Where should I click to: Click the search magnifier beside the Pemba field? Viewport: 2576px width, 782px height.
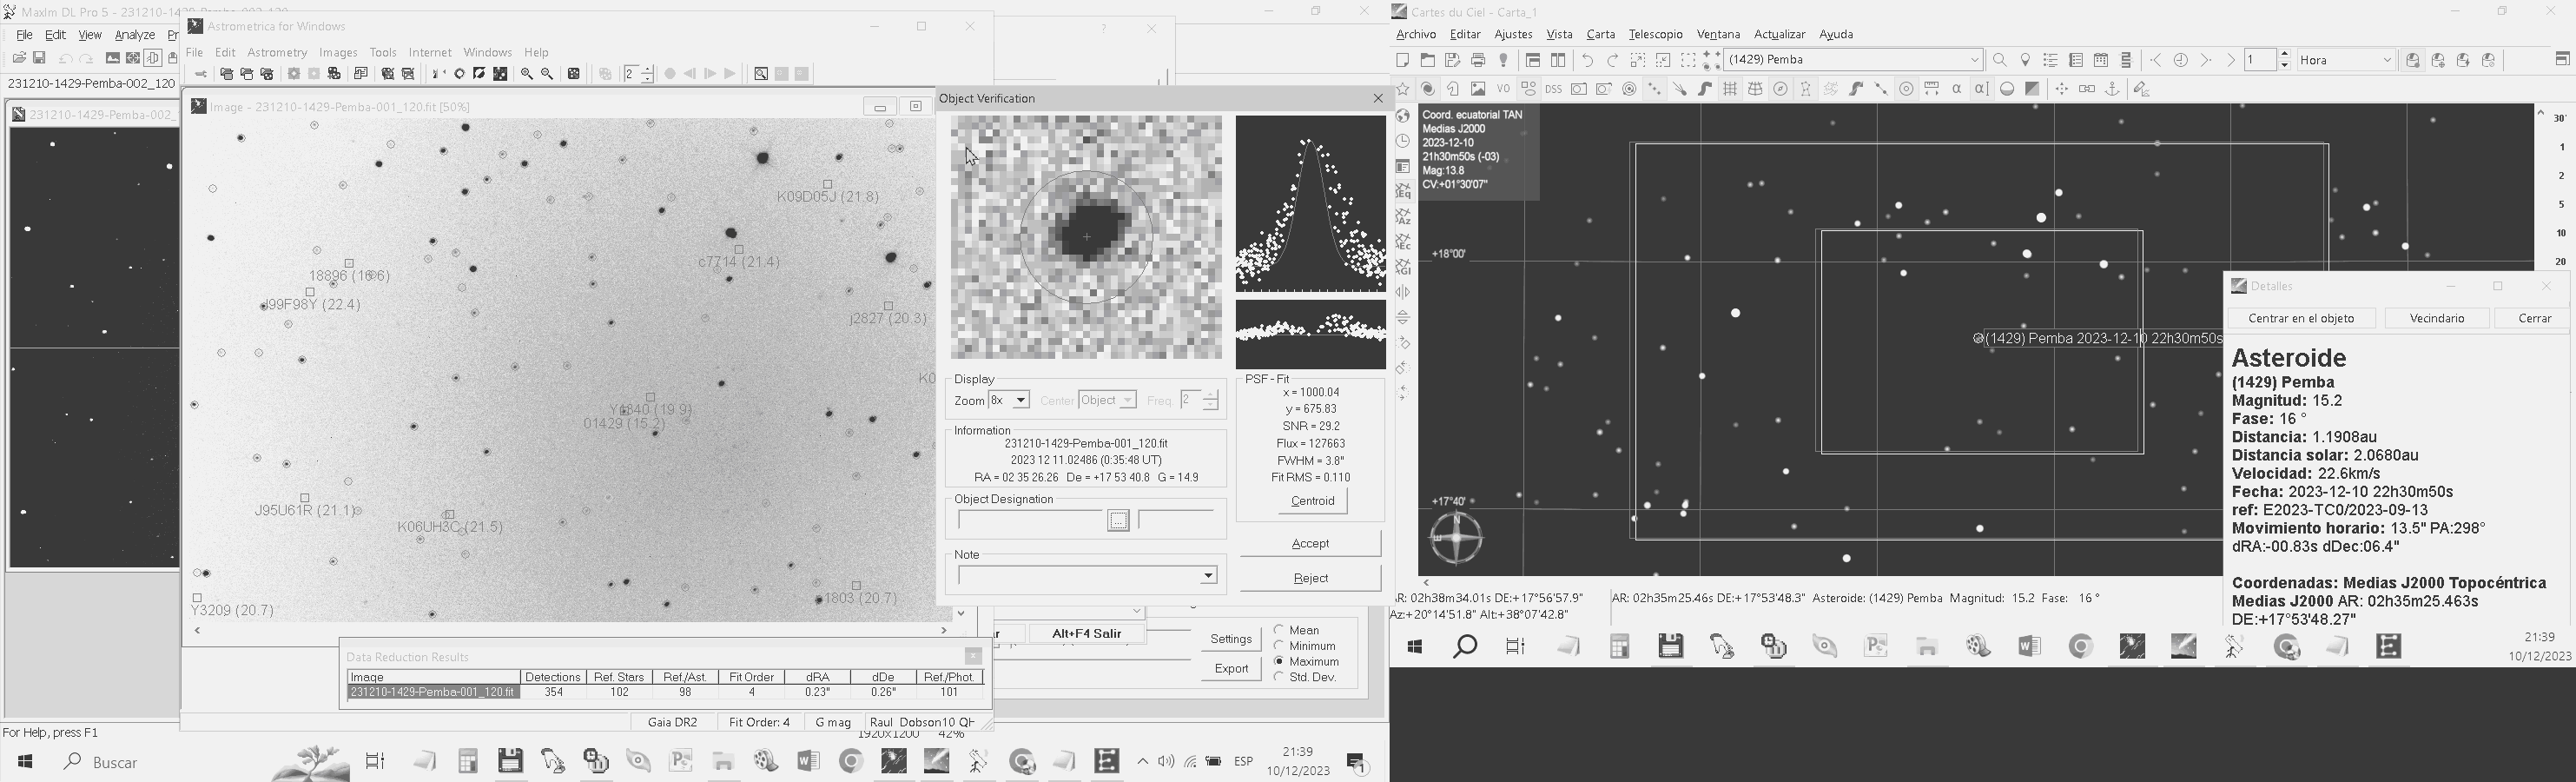coord(2000,60)
